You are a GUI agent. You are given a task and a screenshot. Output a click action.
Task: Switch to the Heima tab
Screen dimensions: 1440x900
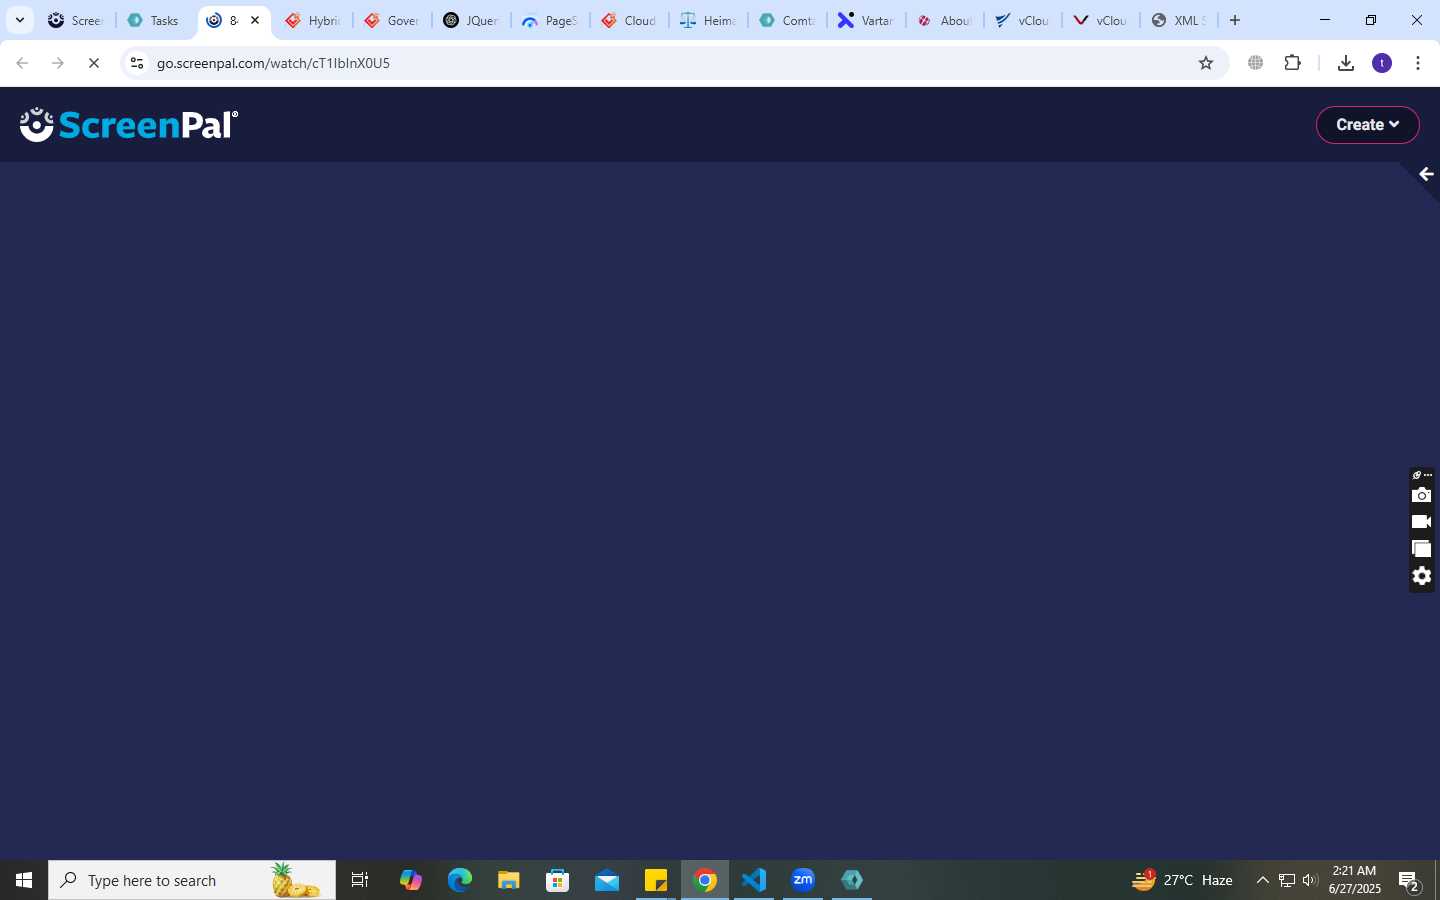click(x=708, y=20)
